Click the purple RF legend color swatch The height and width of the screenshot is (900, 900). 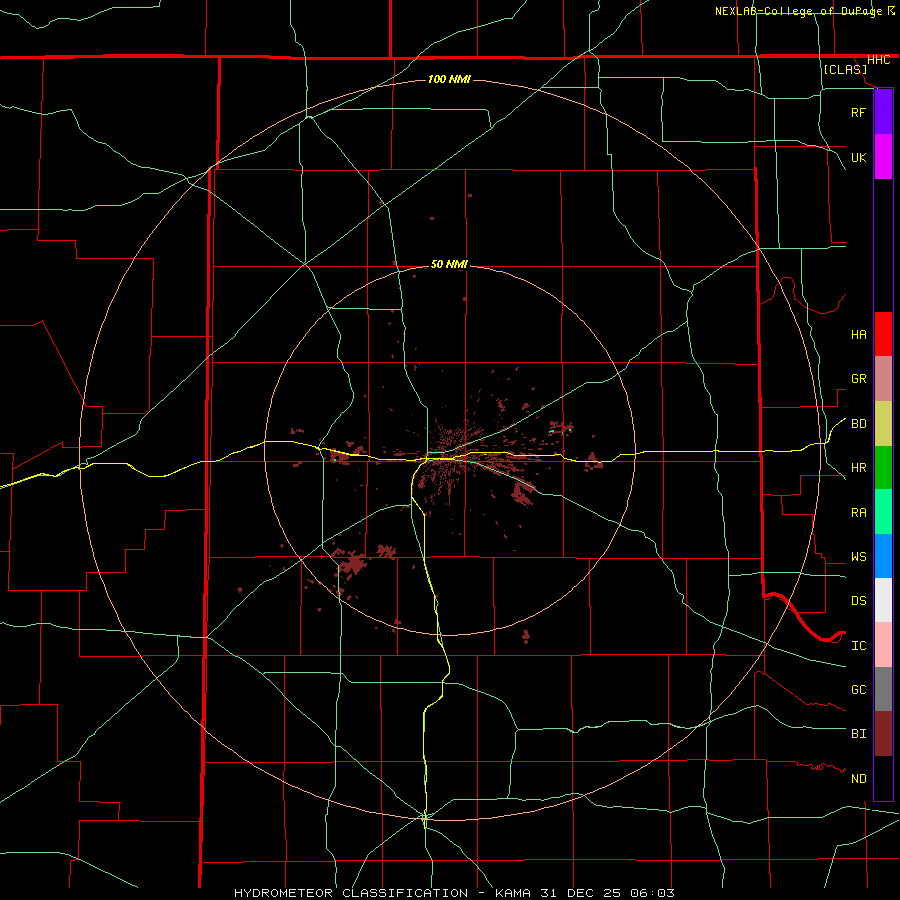coord(883,112)
